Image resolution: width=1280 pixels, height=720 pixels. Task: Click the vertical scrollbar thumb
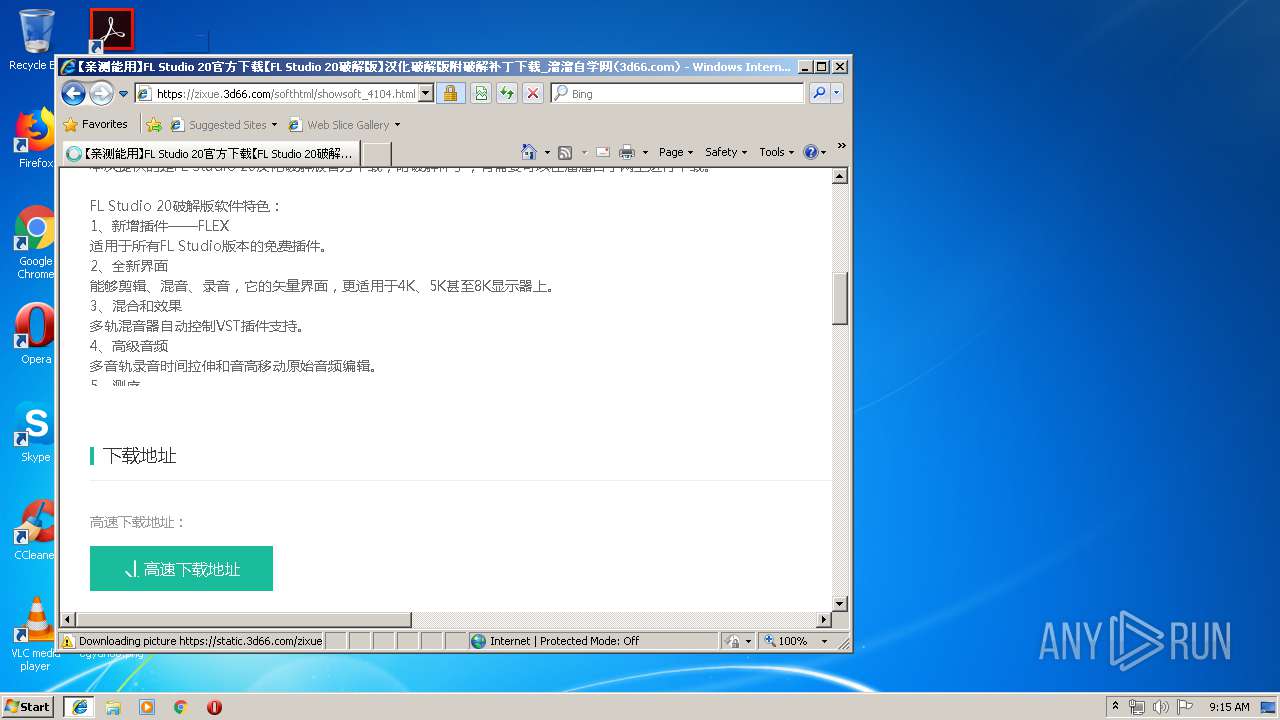coord(840,298)
